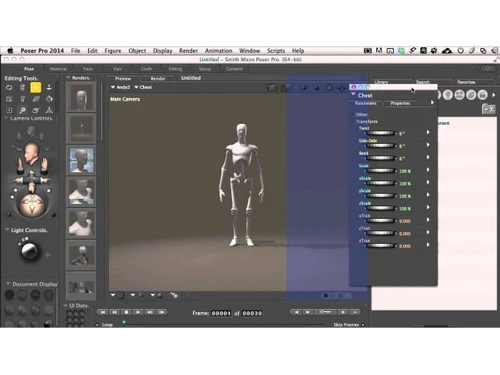
Task: Click the crossed-arms Move XZ camera control
Action: click(32, 180)
